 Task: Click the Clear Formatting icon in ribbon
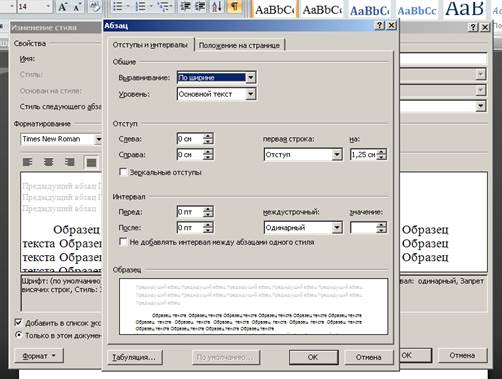tap(94, 7)
